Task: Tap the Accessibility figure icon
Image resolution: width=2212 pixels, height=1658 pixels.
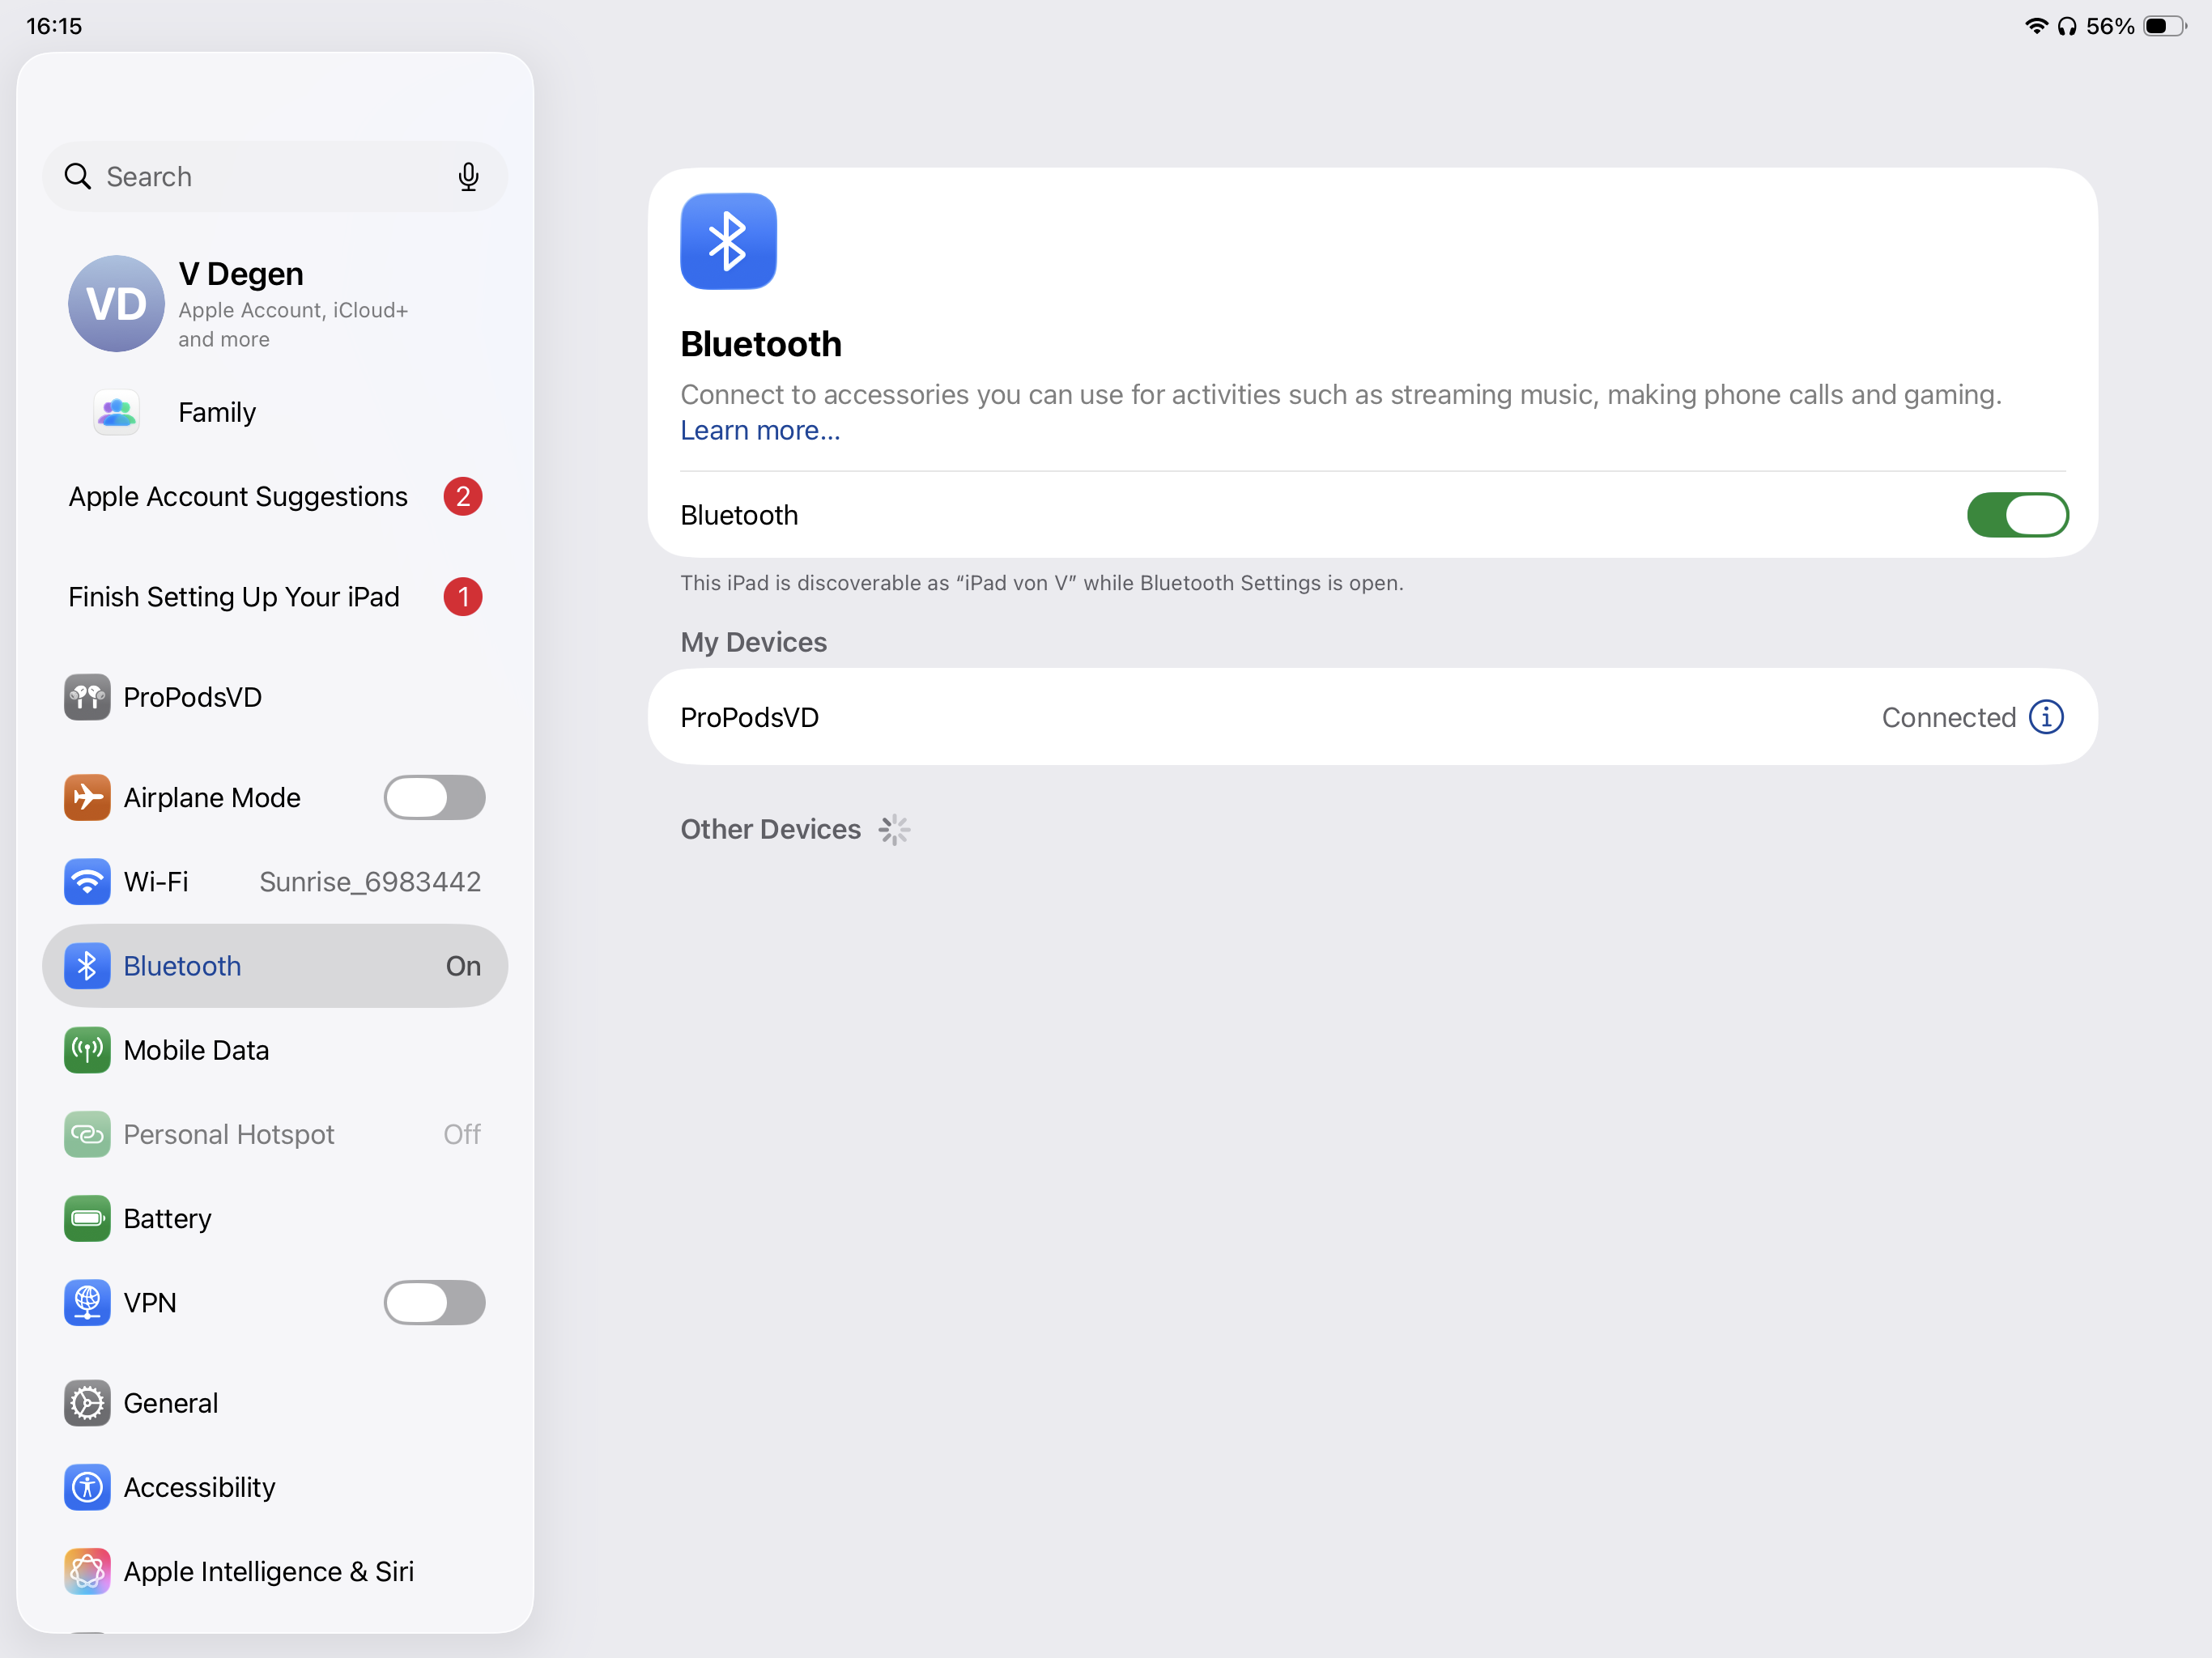Action: pyautogui.click(x=87, y=1487)
